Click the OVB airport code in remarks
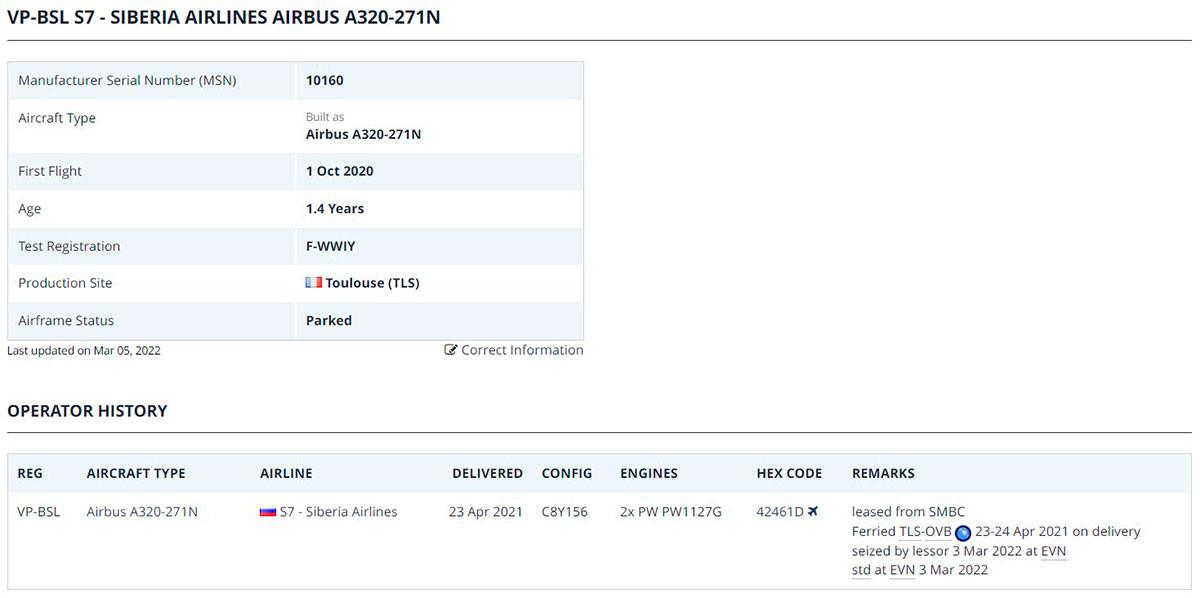This screenshot has width=1200, height=598. [x=939, y=532]
